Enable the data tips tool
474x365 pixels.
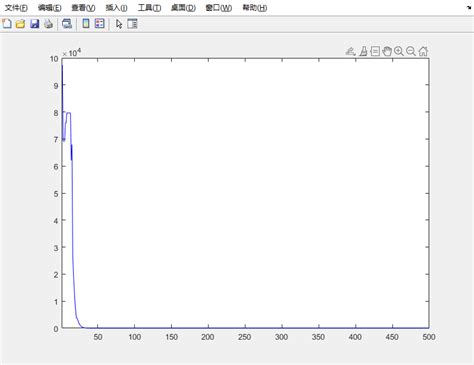click(375, 51)
